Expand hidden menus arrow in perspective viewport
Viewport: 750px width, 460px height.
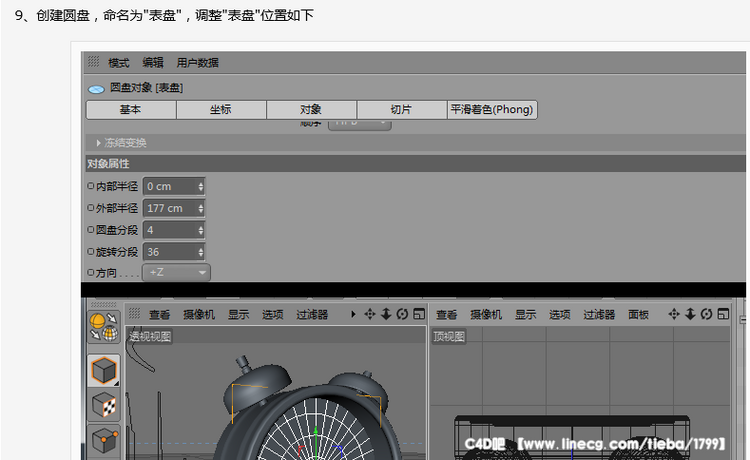tap(353, 314)
